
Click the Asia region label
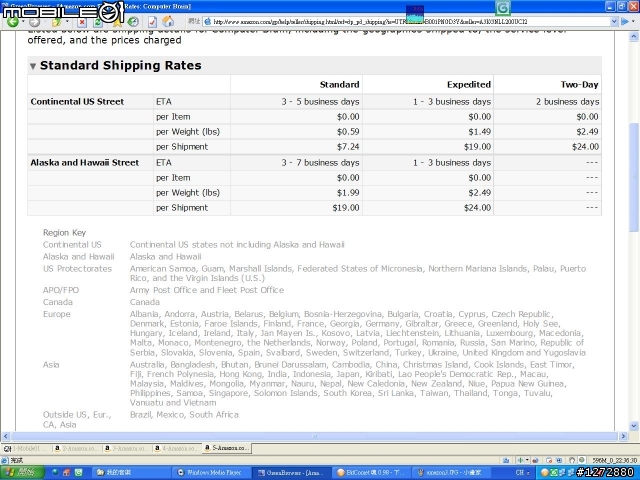(51, 364)
